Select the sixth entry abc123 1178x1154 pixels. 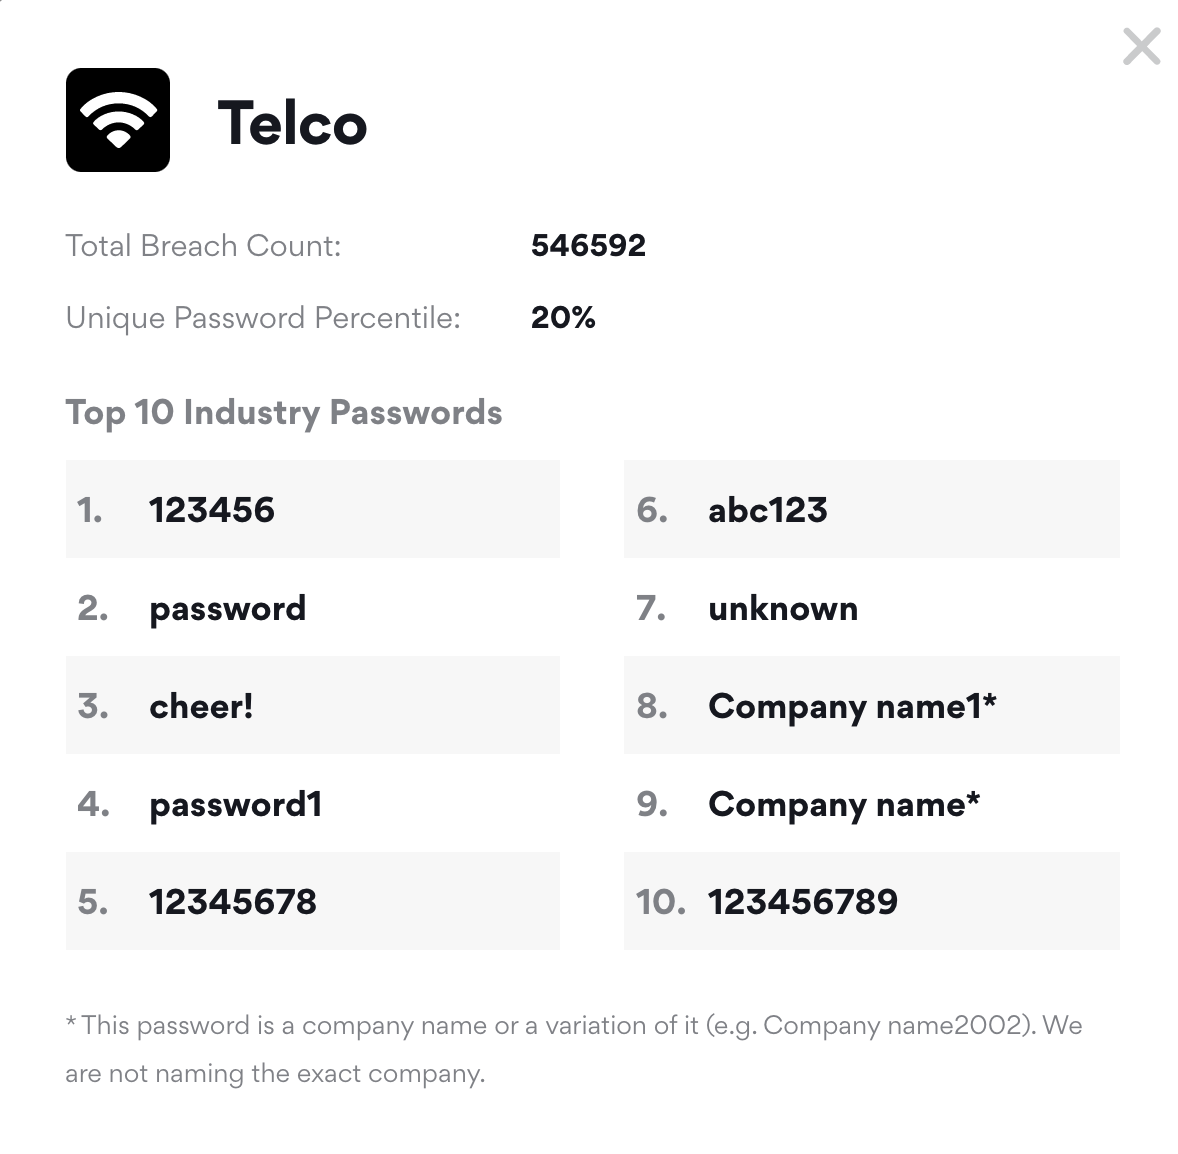click(x=768, y=510)
